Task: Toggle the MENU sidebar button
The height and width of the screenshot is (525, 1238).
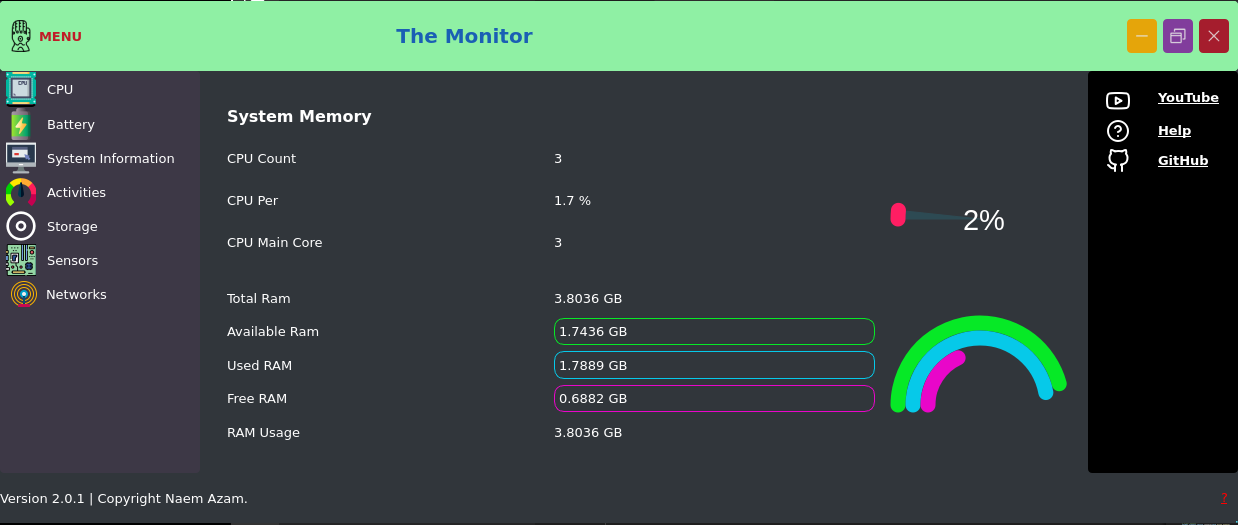Action: pyautogui.click(x=46, y=36)
